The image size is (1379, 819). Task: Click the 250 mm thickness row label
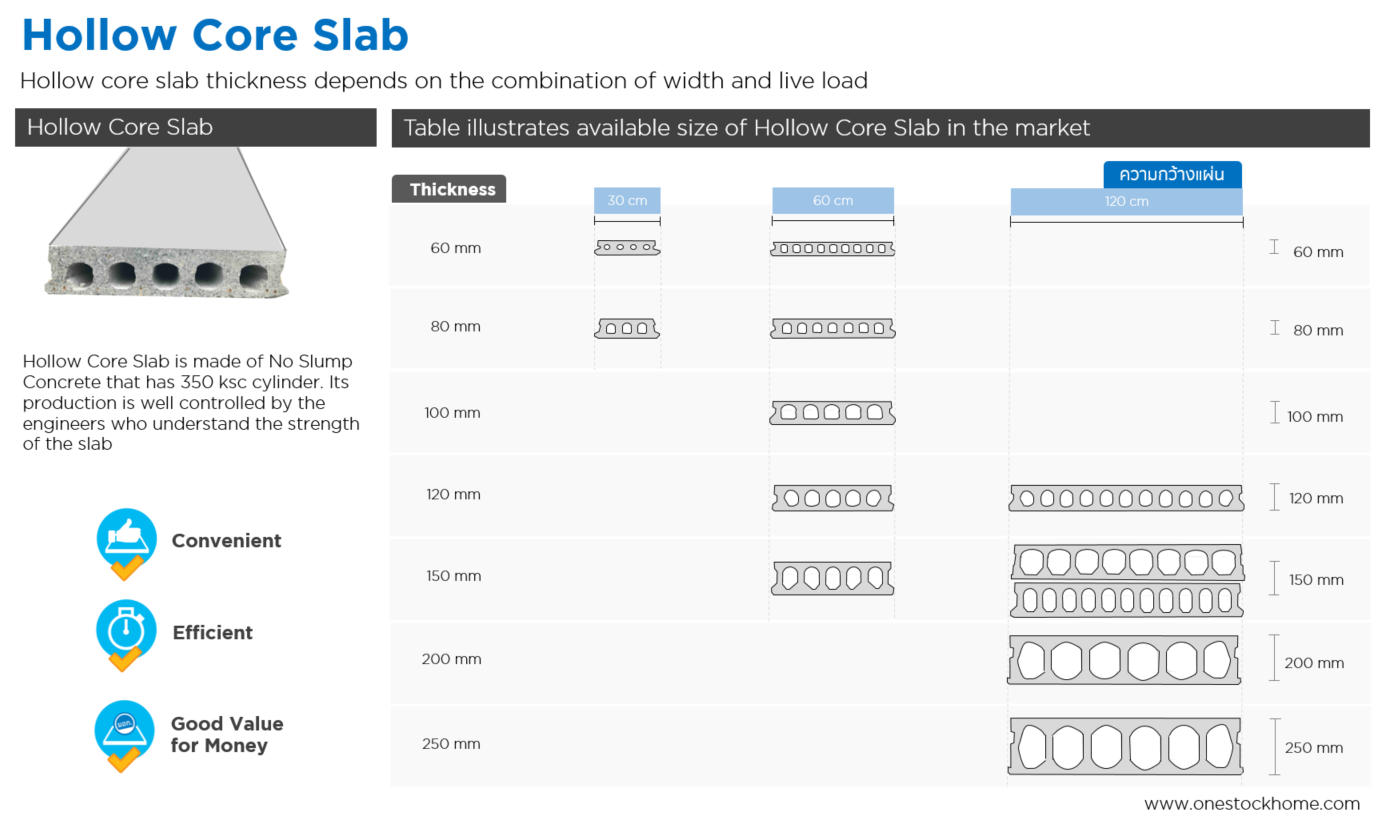point(451,744)
